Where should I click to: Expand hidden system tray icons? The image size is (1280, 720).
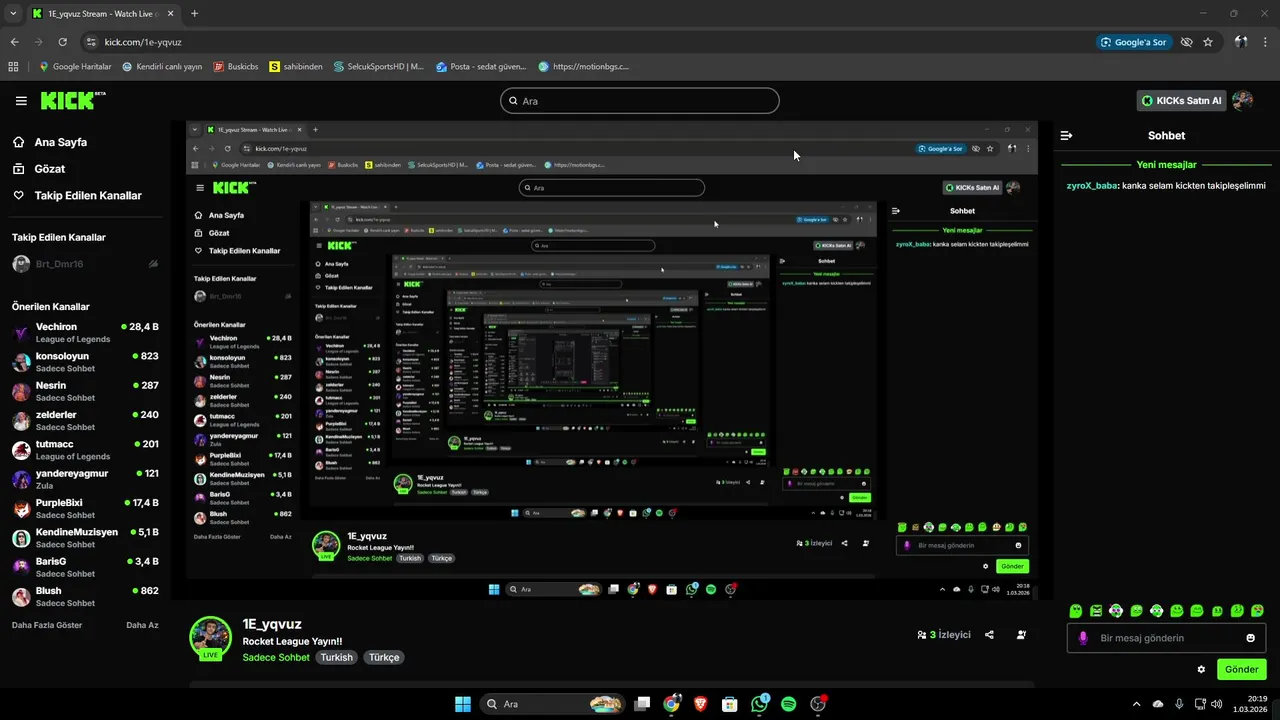(x=1136, y=704)
